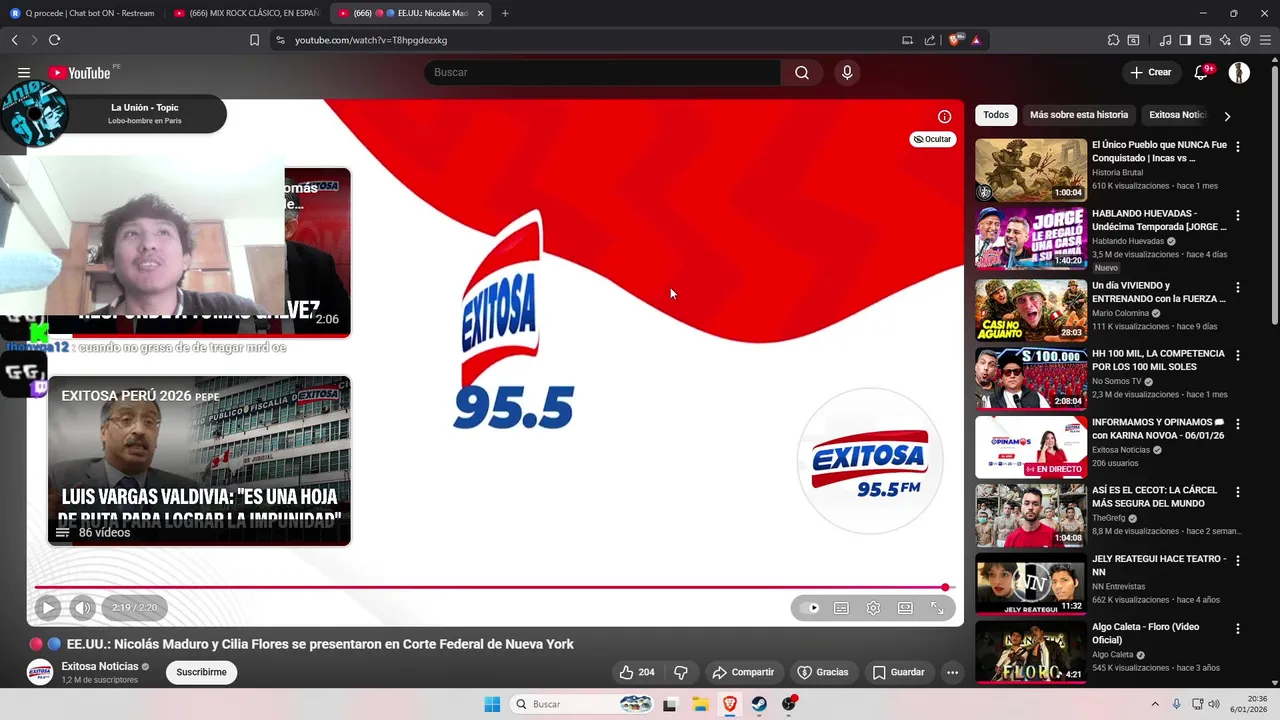Click the round Exitosa 95.5 FM channel watermark
The image size is (1280, 720).
(x=869, y=461)
